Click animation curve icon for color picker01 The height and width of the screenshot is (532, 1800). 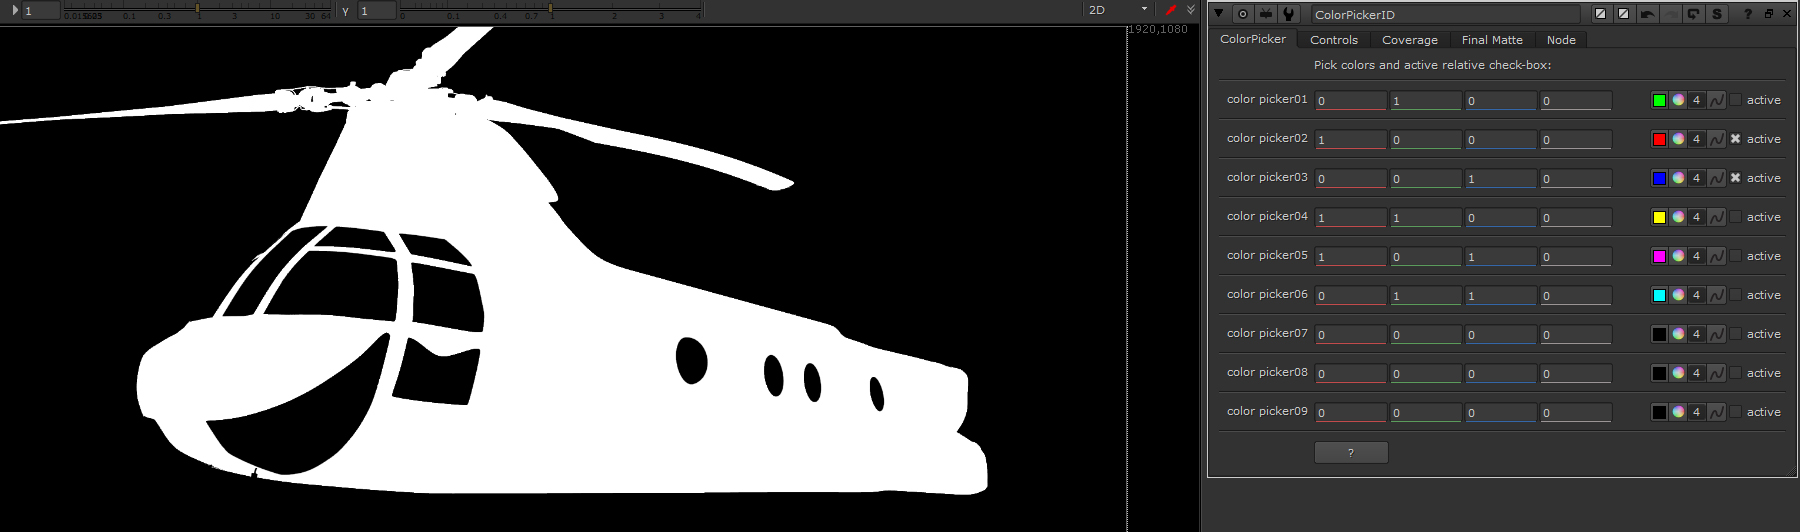point(1716,100)
